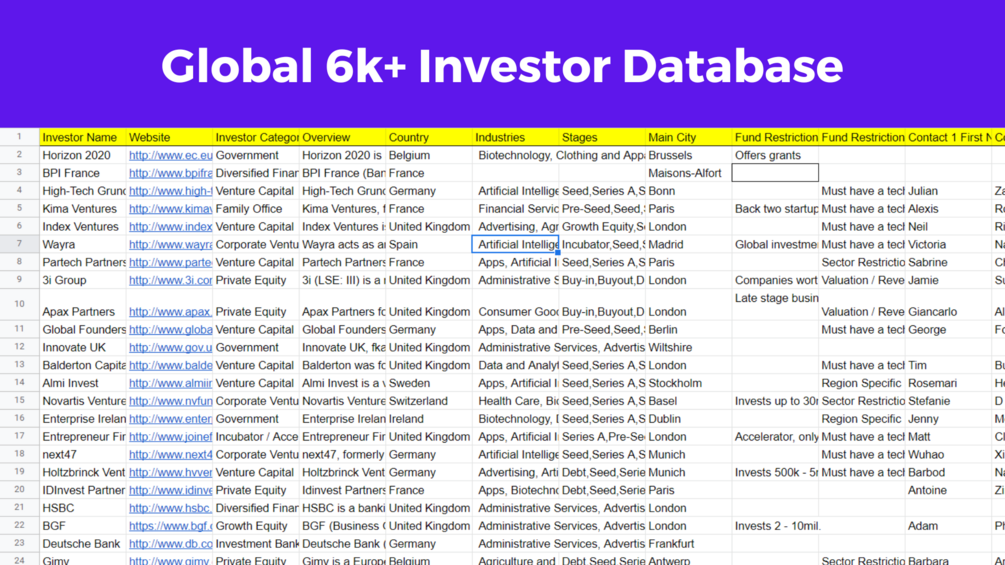The height and width of the screenshot is (565, 1005).
Task: Select the Bonn city cell
Action: tap(688, 191)
